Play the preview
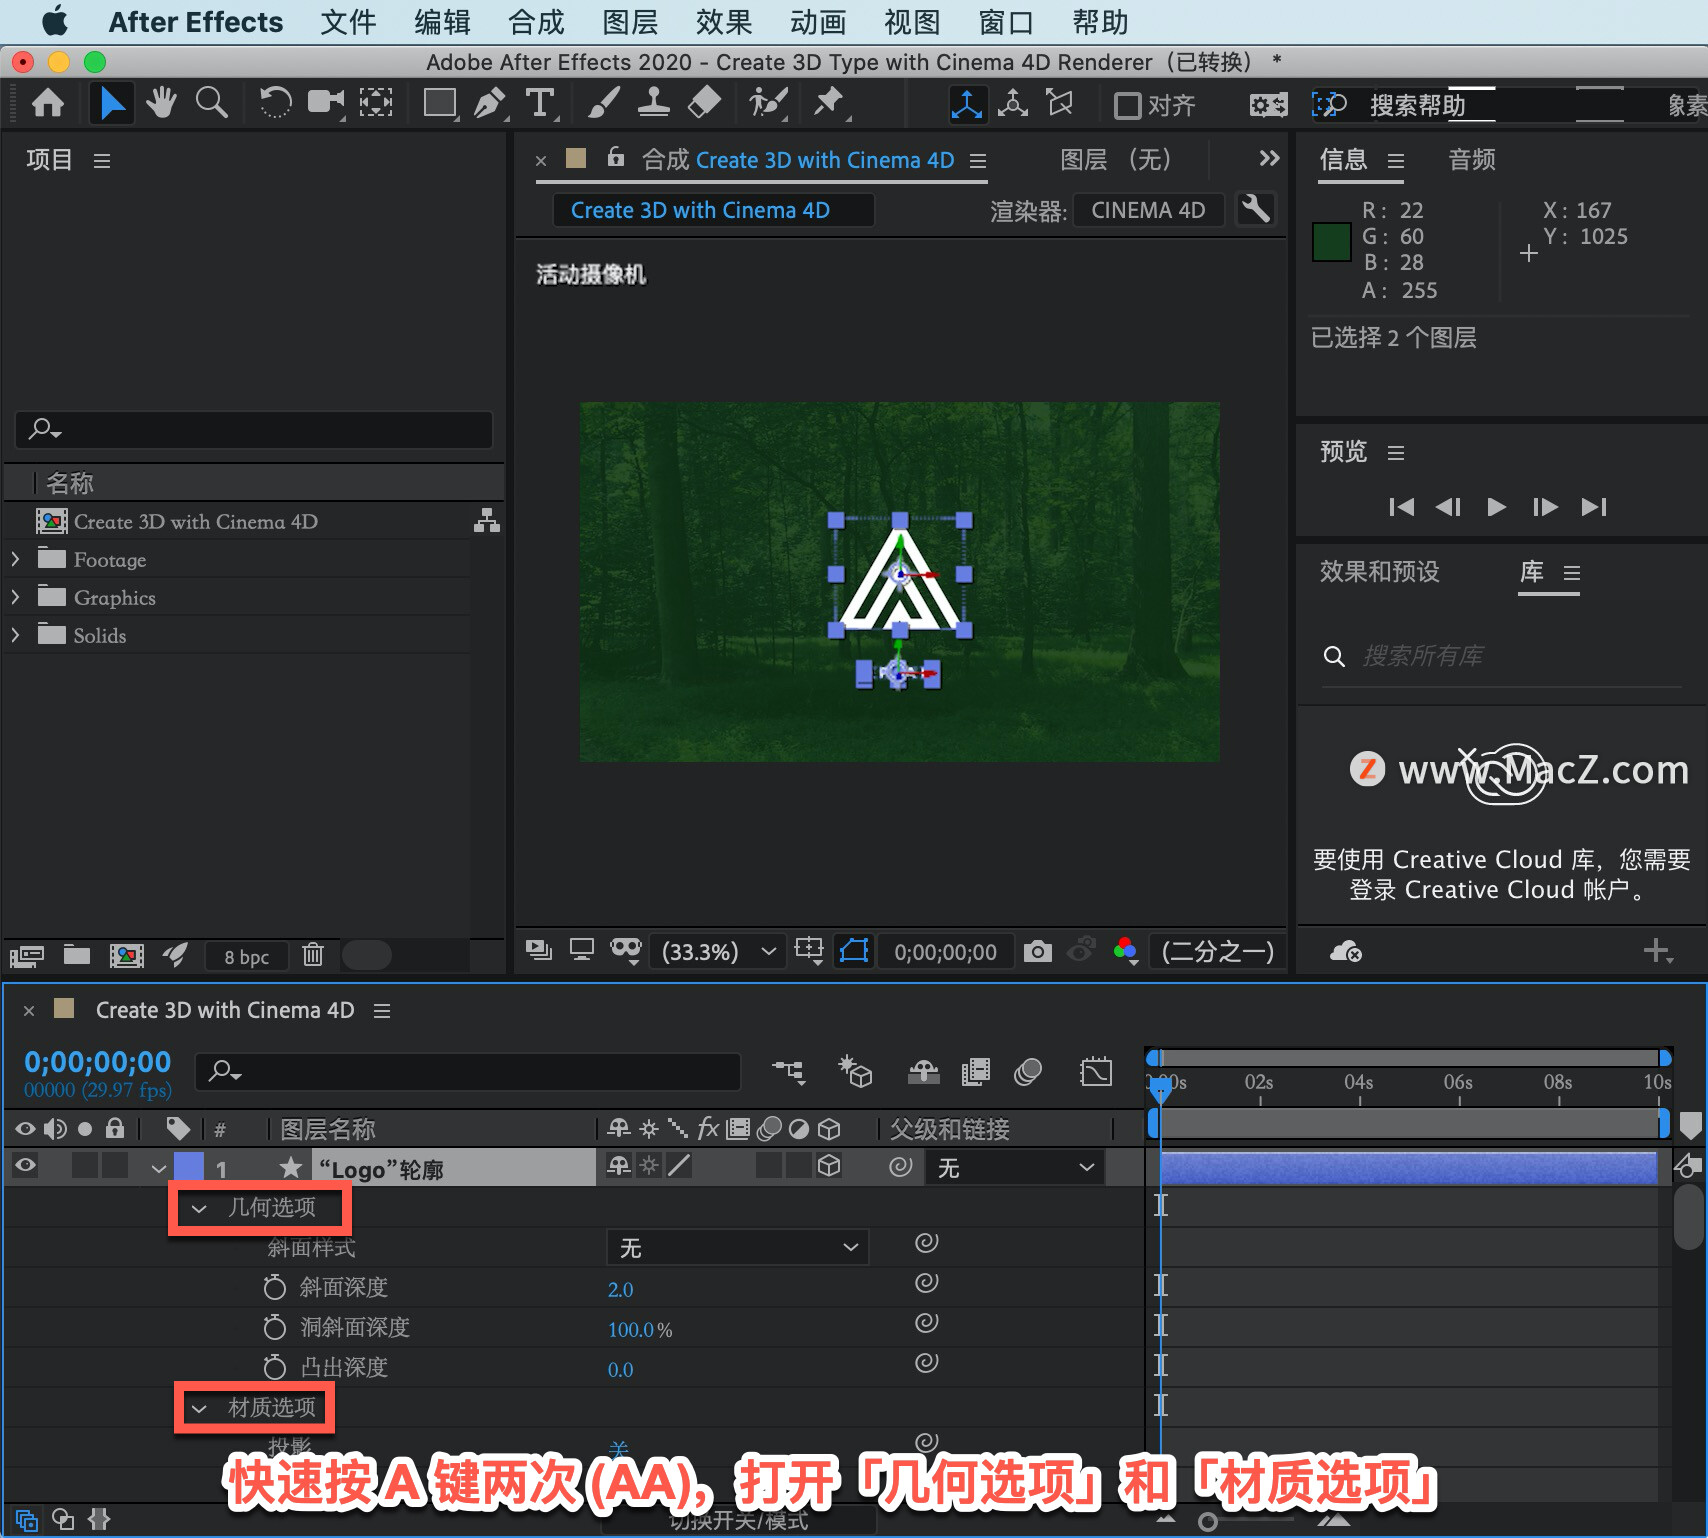This screenshot has height=1538, width=1708. [x=1496, y=507]
